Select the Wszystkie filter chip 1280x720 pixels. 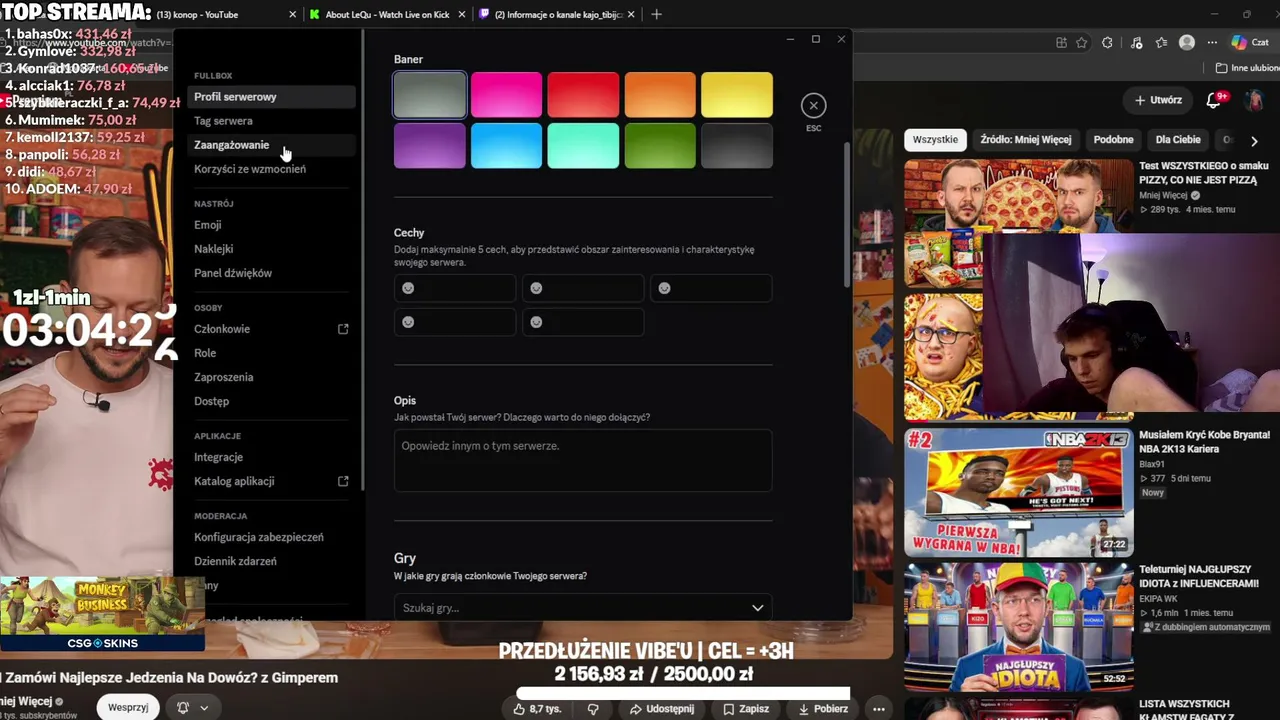click(935, 140)
